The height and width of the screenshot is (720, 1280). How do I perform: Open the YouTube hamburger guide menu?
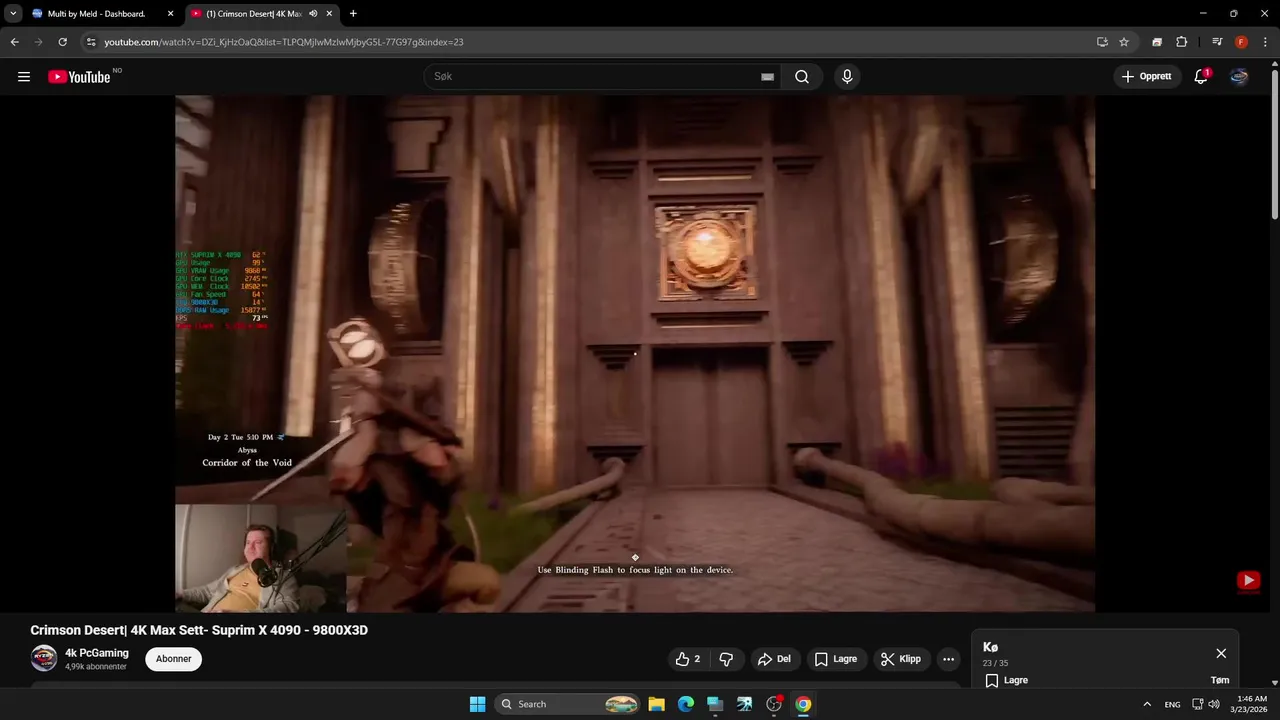24,77
